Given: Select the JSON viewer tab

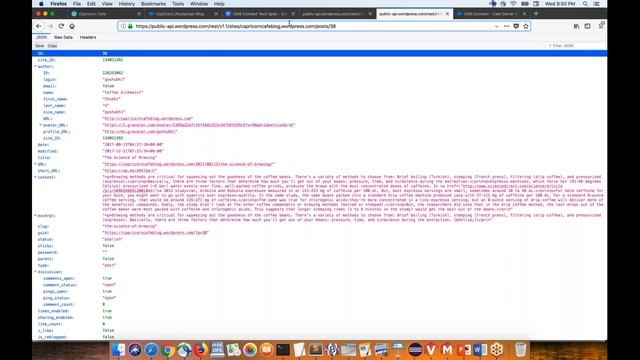Looking at the screenshot, I should 41,37.
